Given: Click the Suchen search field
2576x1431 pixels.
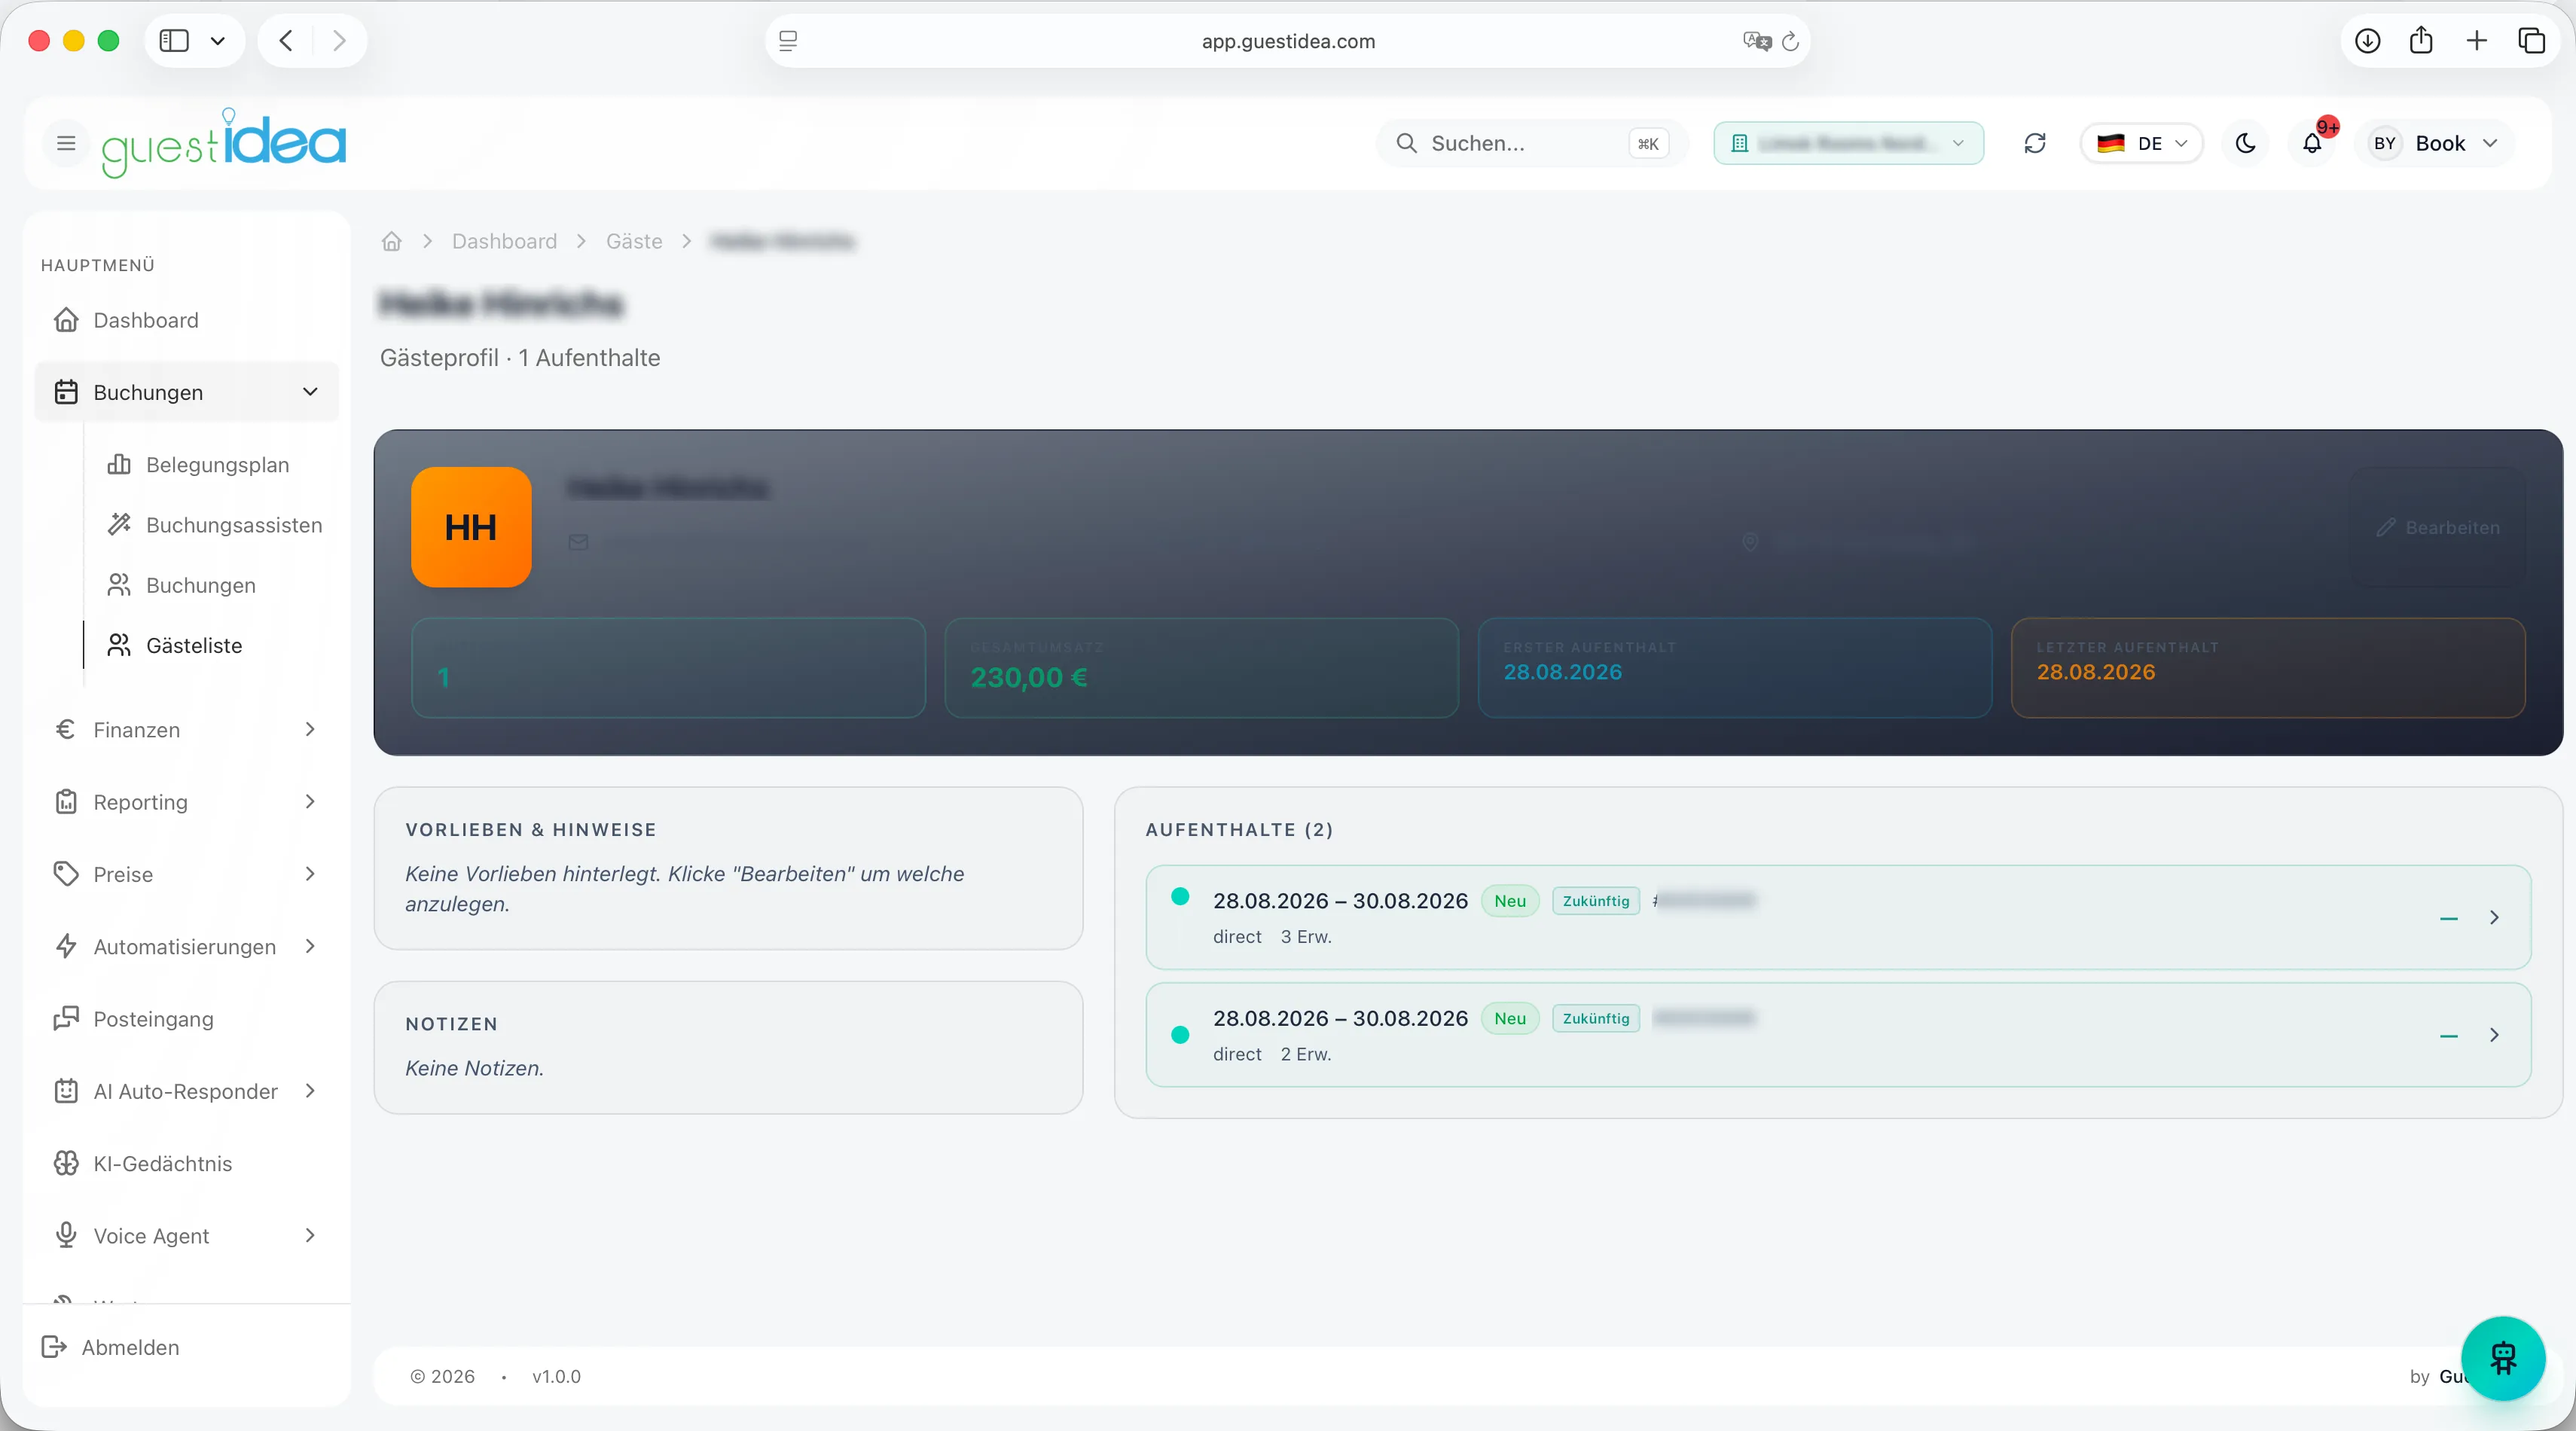Looking at the screenshot, I should tap(1532, 143).
